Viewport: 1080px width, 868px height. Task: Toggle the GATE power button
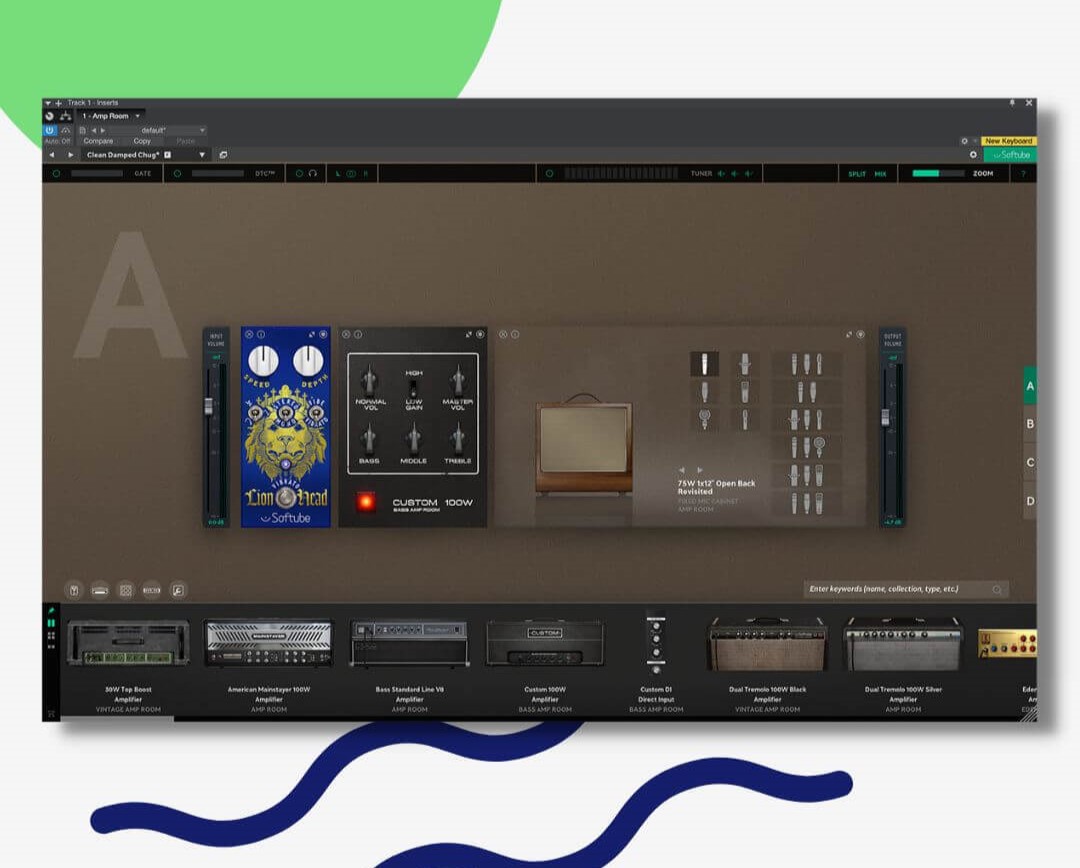[56, 173]
